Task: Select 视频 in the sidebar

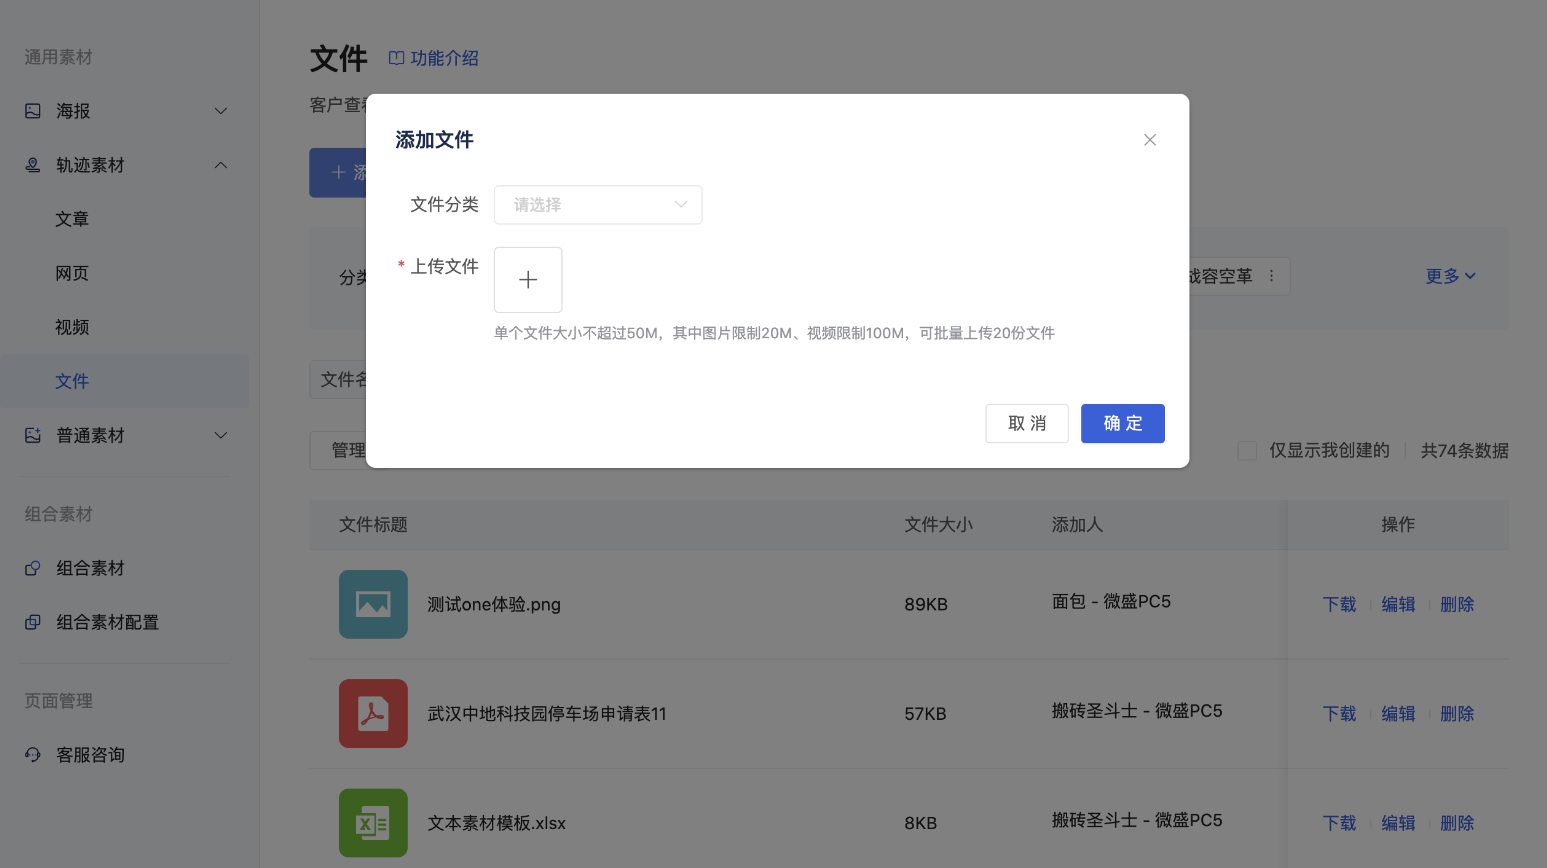Action: coord(72,327)
